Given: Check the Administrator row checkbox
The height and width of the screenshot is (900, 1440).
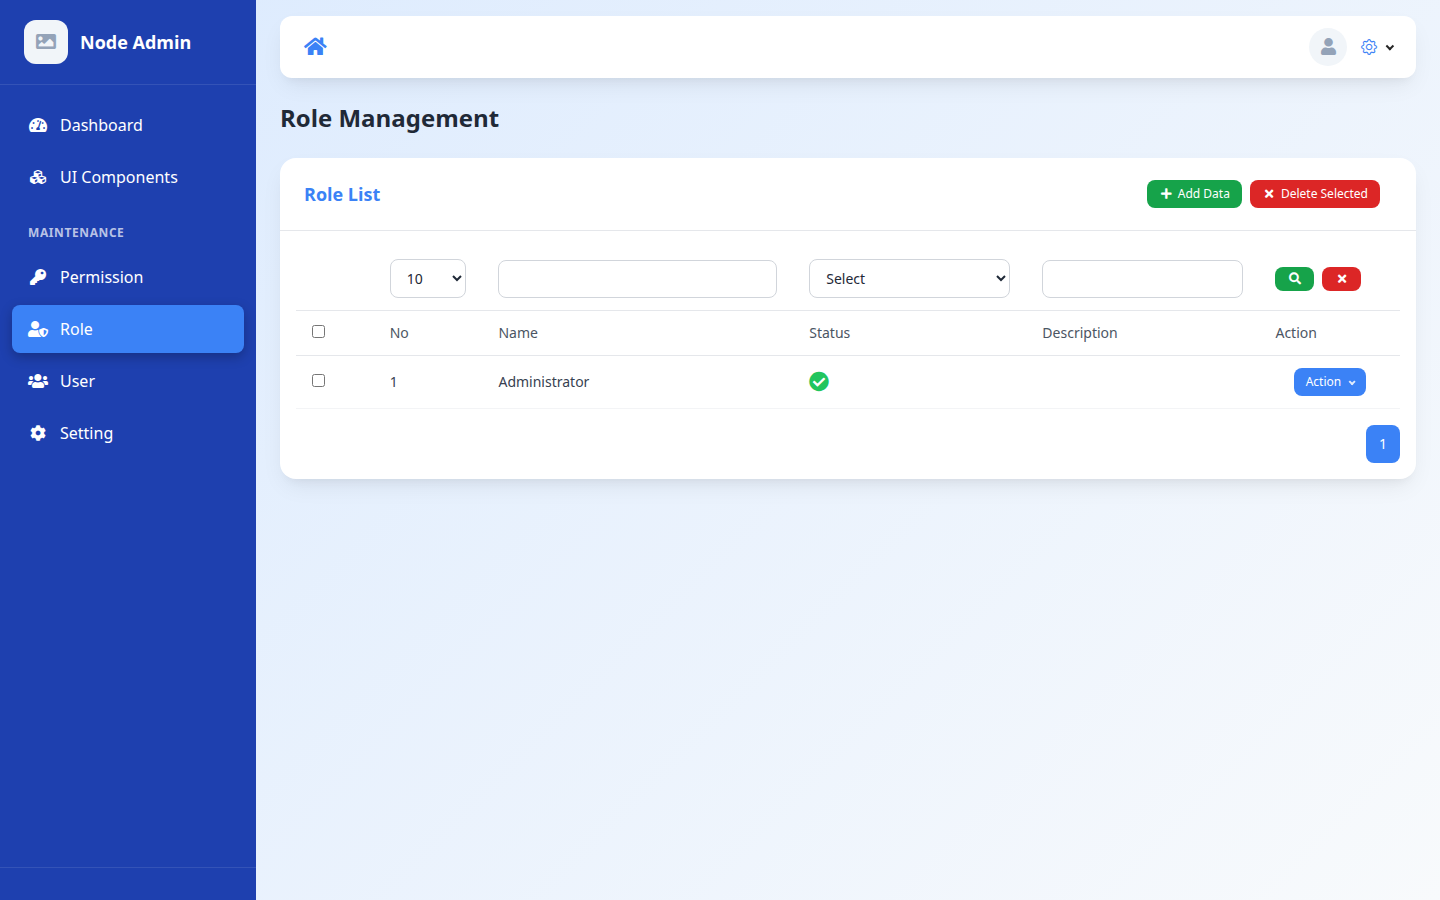Looking at the screenshot, I should pyautogui.click(x=318, y=380).
